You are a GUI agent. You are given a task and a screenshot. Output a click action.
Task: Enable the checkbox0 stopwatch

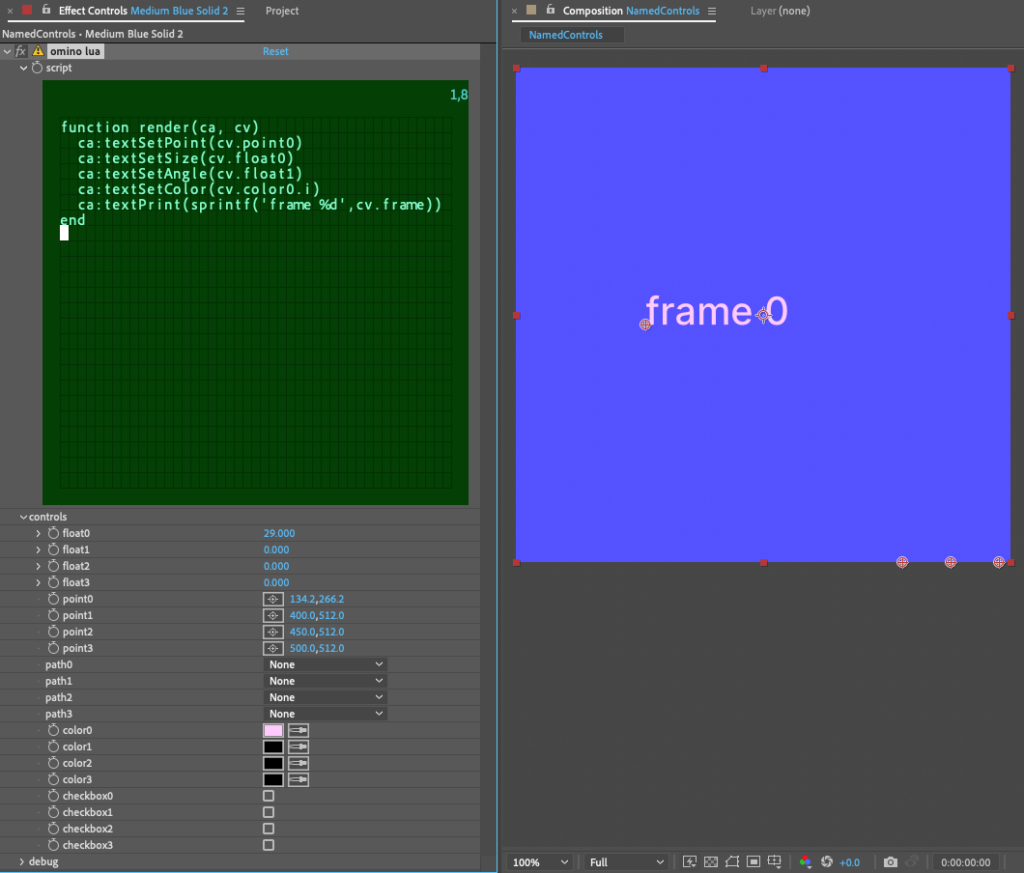(54, 795)
